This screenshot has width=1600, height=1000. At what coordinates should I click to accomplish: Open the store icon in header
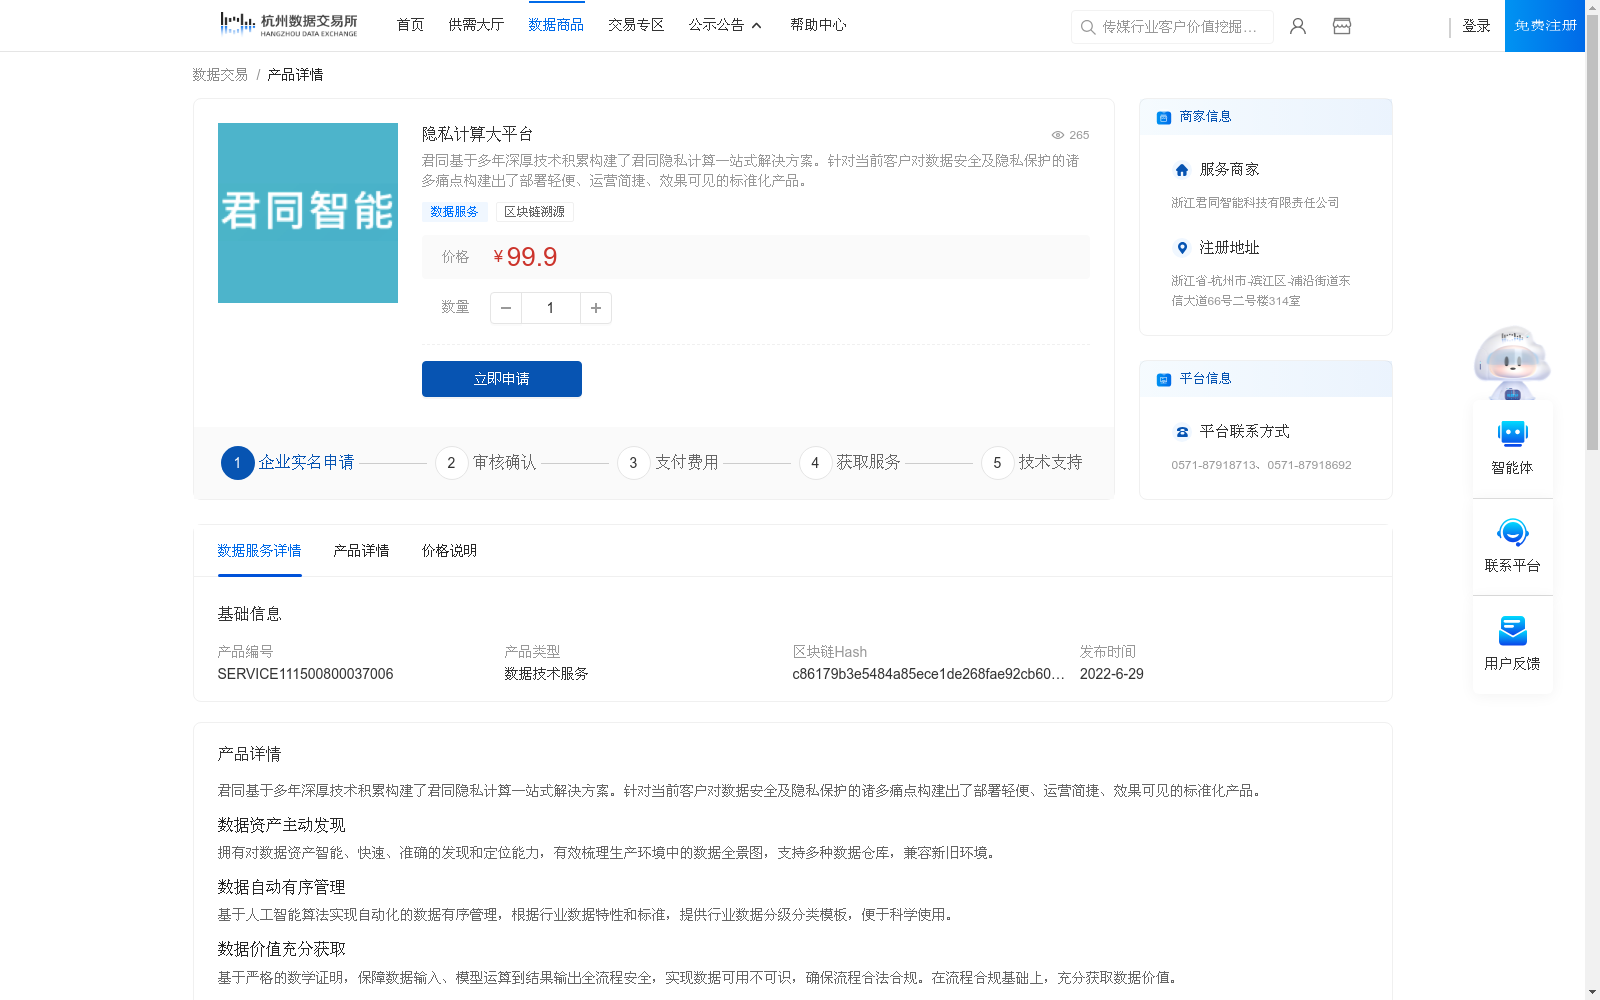pyautogui.click(x=1342, y=26)
